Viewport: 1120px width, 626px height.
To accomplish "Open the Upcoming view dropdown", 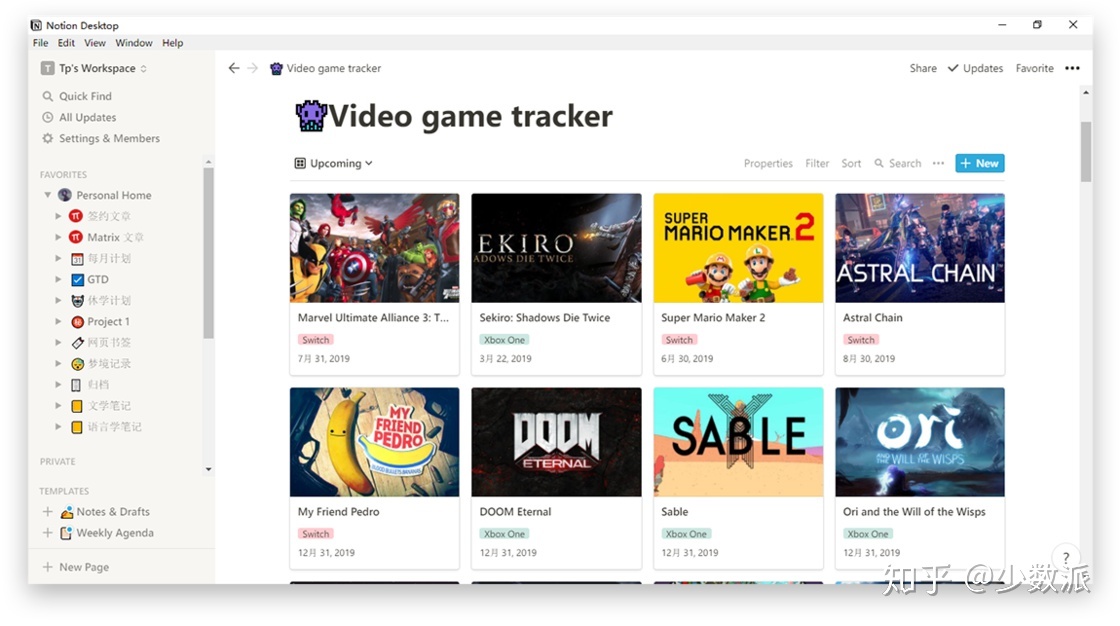I will tap(334, 163).
